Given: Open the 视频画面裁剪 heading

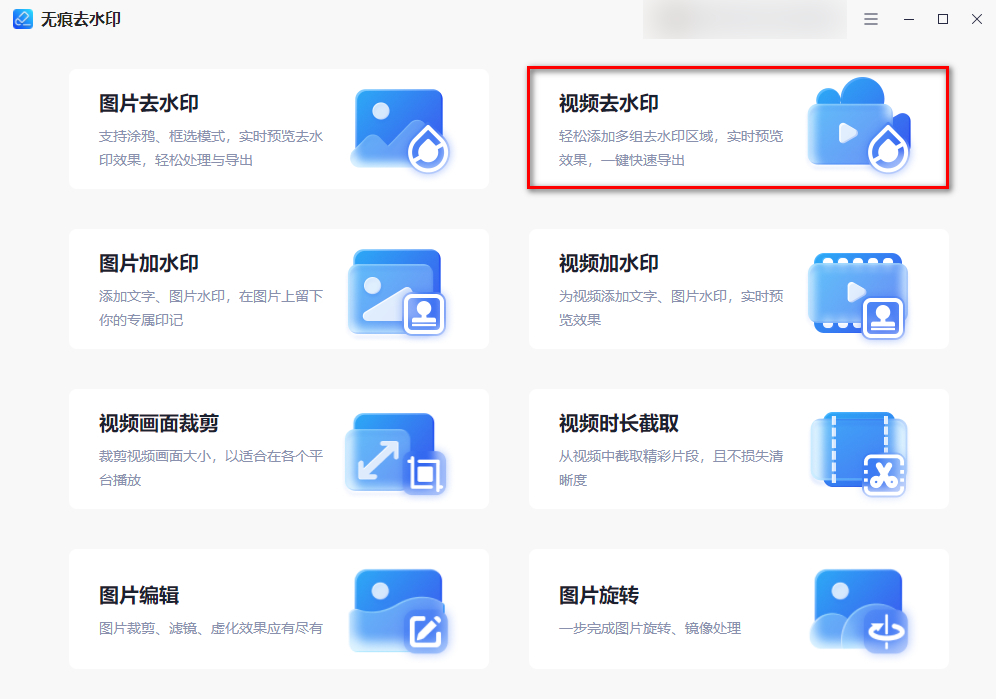Looking at the screenshot, I should coord(159,423).
